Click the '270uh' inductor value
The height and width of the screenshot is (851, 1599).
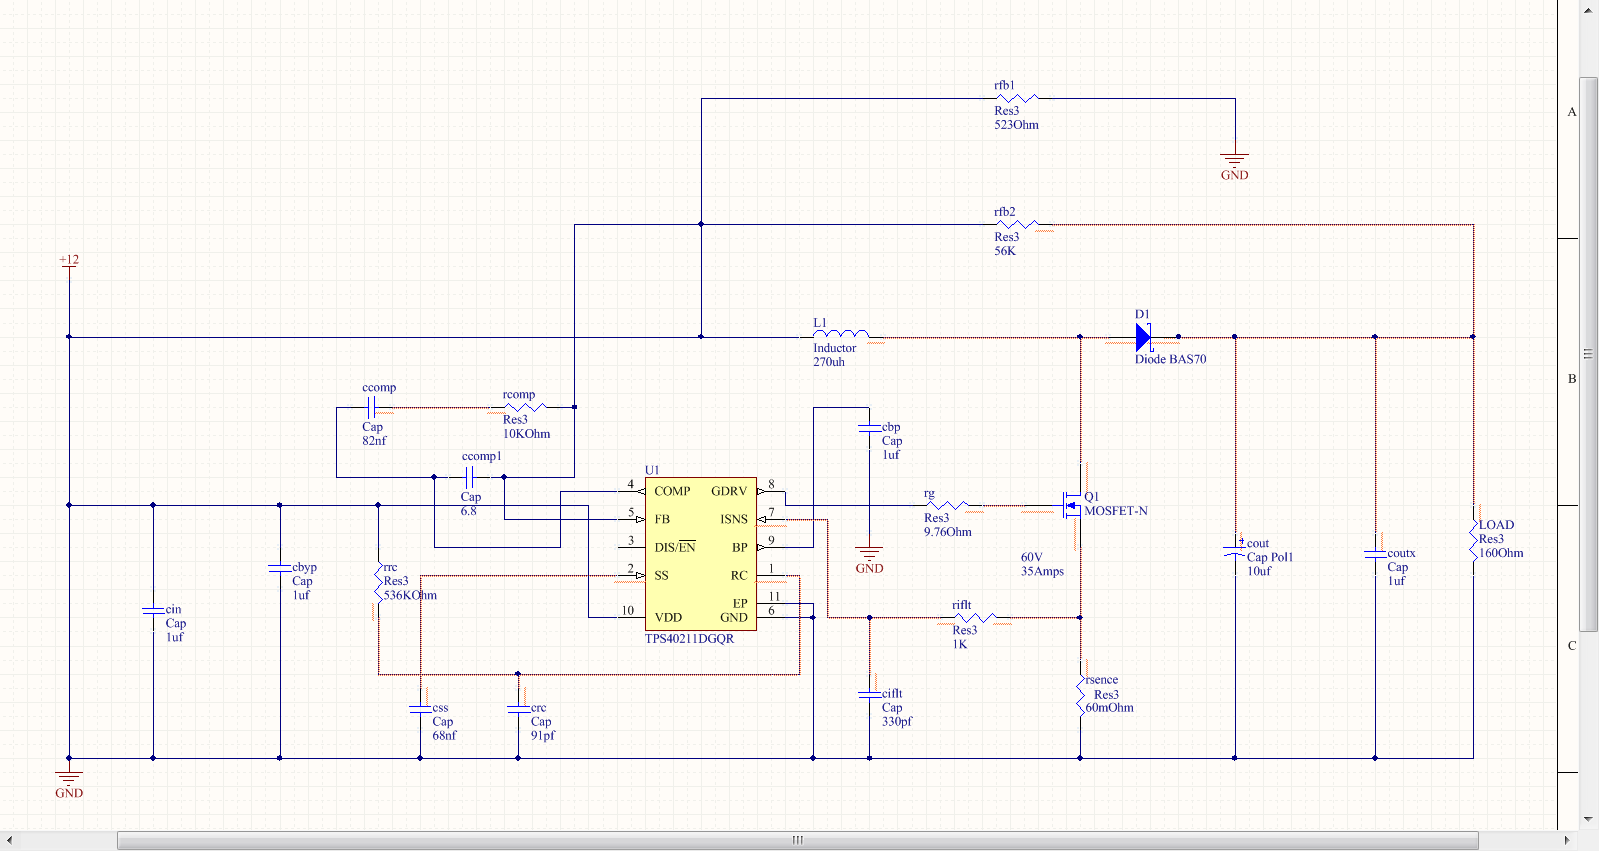pos(829,362)
